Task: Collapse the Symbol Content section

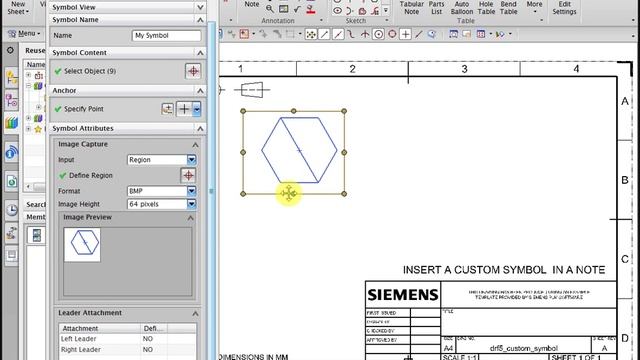Action: pos(200,53)
